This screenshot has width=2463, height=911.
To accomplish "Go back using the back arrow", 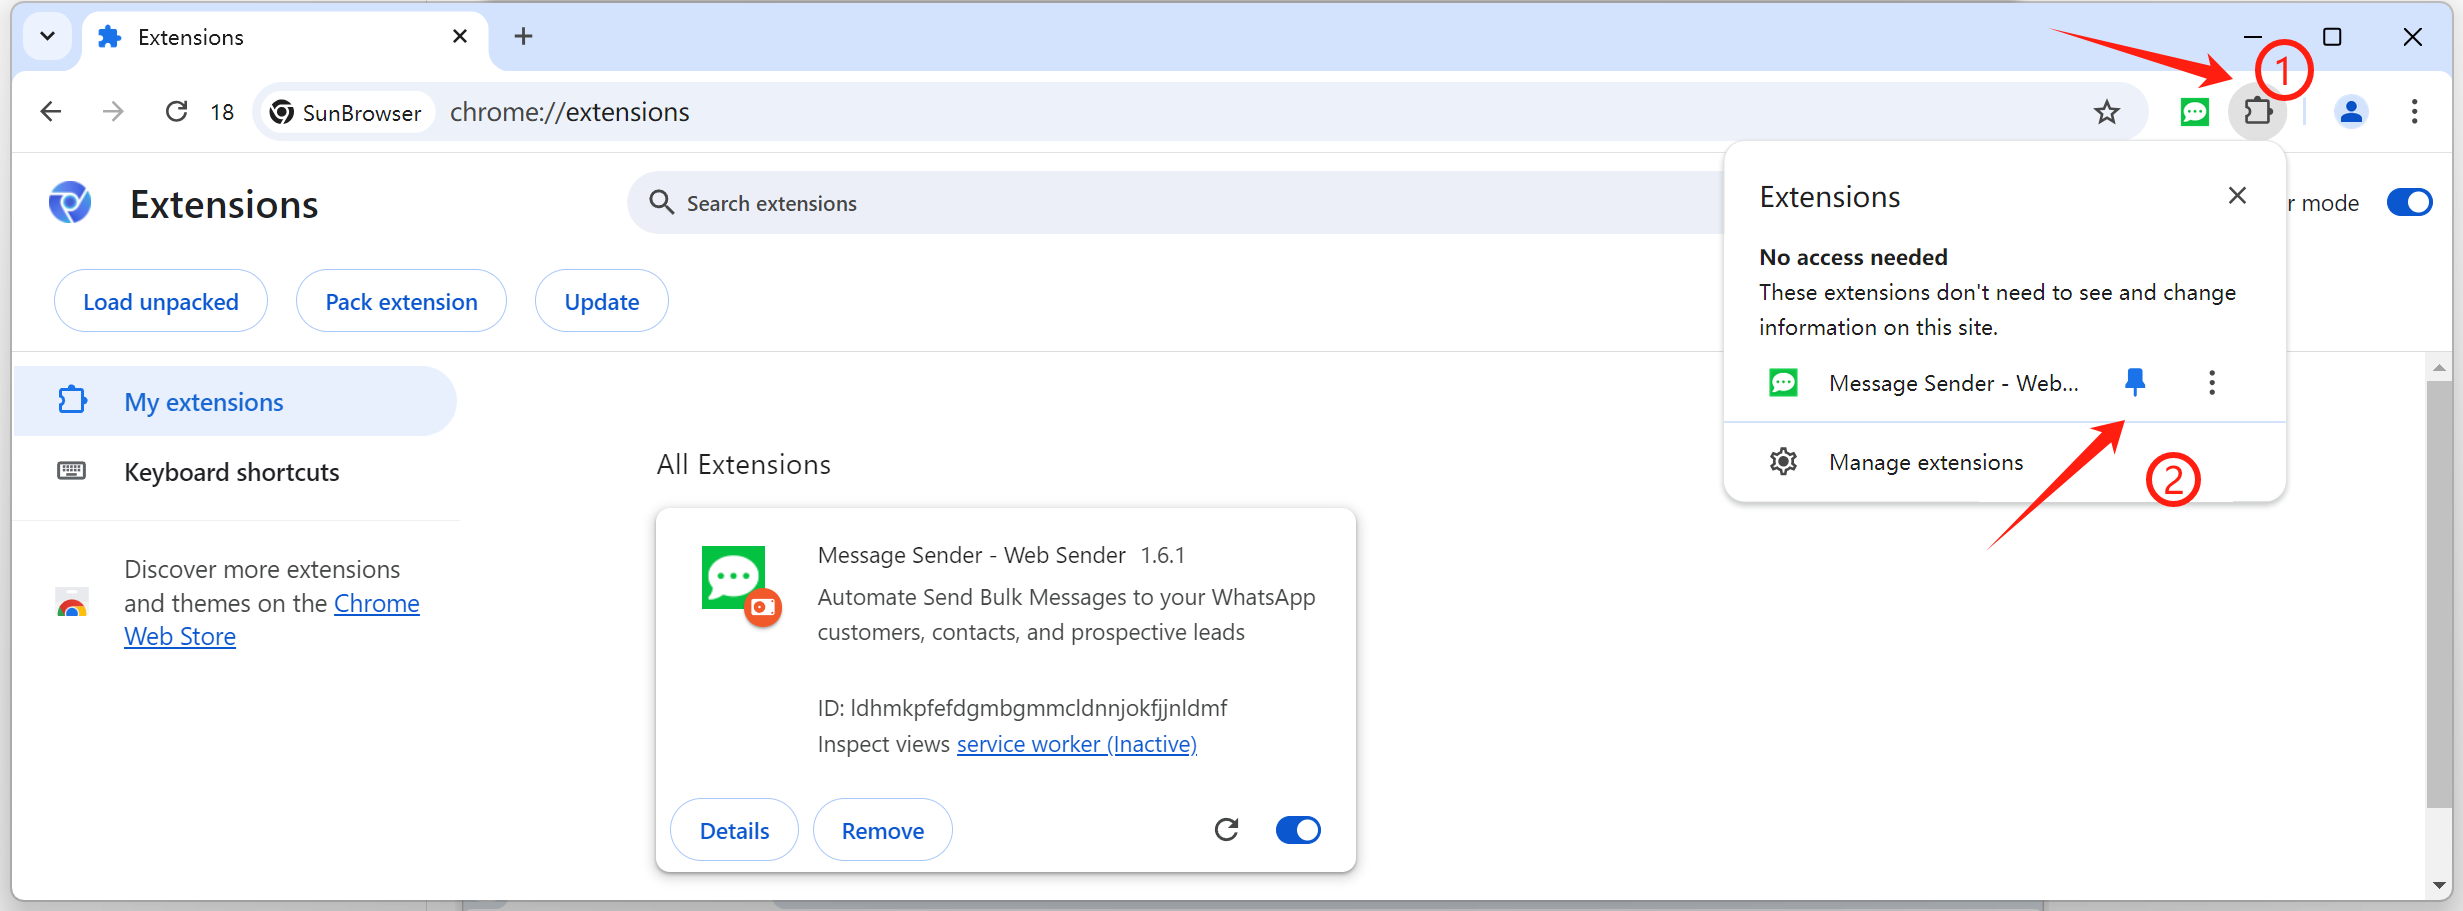I will [51, 112].
